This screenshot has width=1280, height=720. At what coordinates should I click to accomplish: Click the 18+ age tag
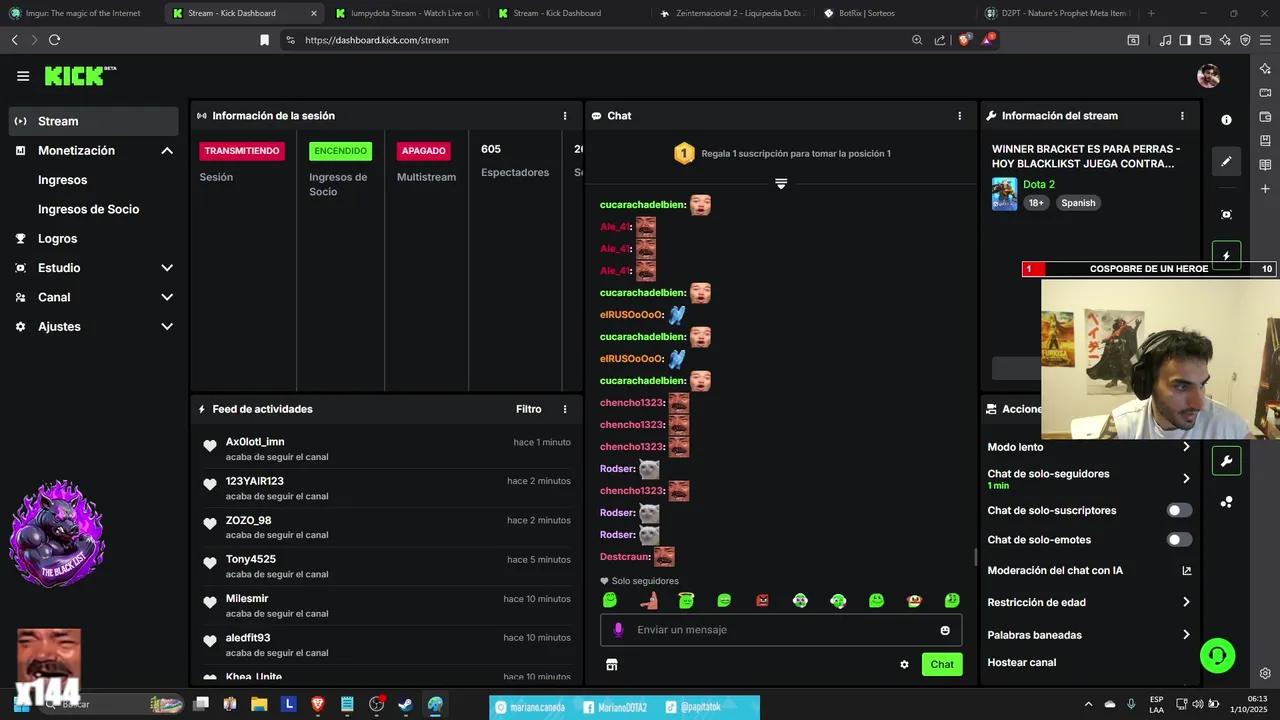1036,203
